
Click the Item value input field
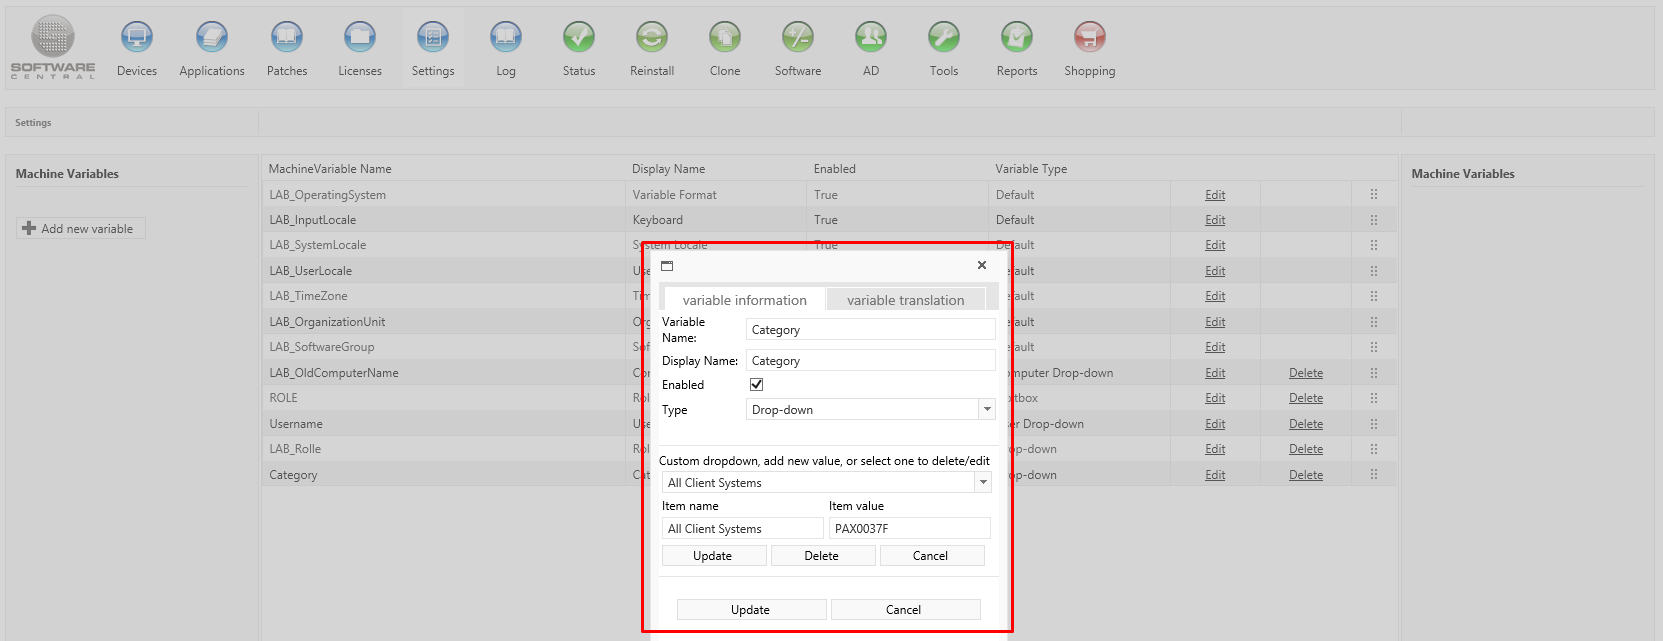point(909,529)
